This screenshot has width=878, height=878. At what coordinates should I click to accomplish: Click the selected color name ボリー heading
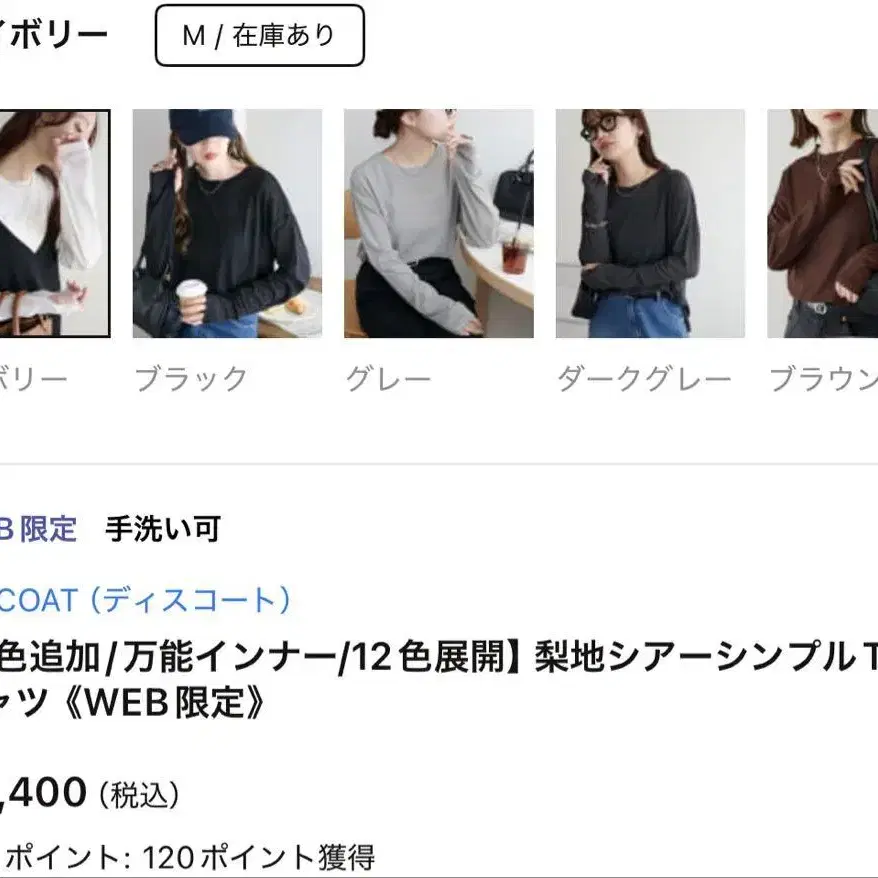tap(54, 35)
